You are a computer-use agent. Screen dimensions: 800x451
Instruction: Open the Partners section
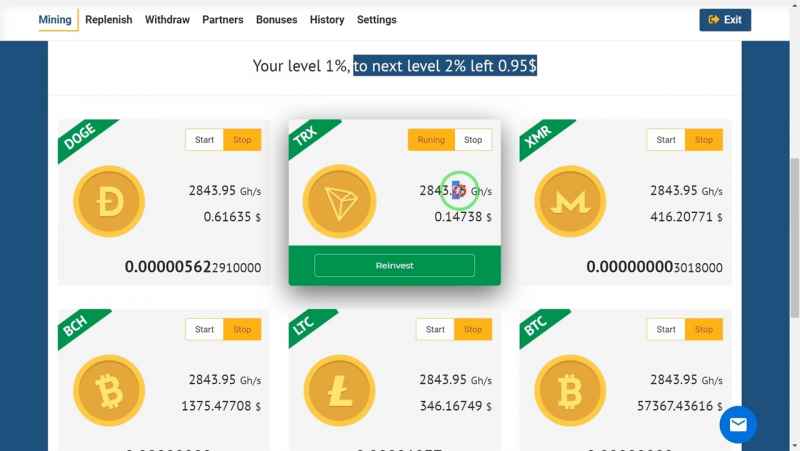click(223, 20)
